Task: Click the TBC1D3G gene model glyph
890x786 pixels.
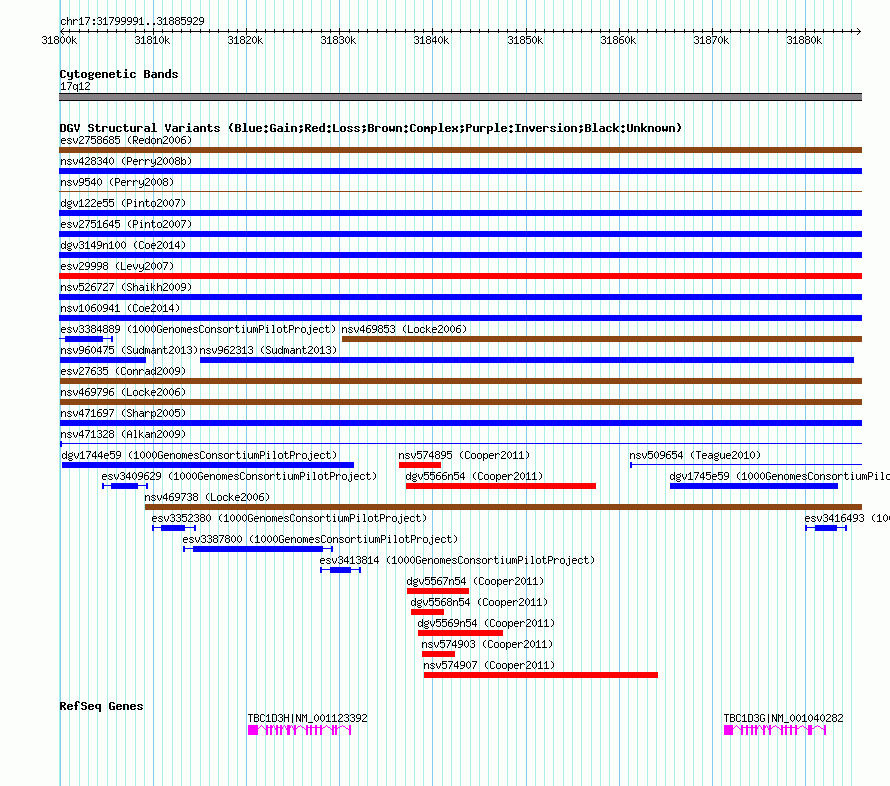Action: pyautogui.click(x=775, y=730)
